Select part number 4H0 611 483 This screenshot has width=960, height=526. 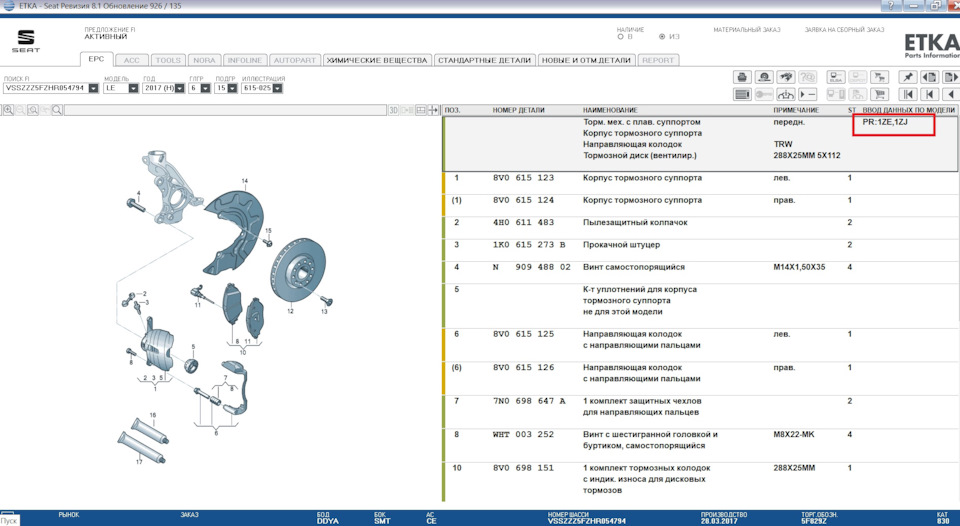(523, 222)
